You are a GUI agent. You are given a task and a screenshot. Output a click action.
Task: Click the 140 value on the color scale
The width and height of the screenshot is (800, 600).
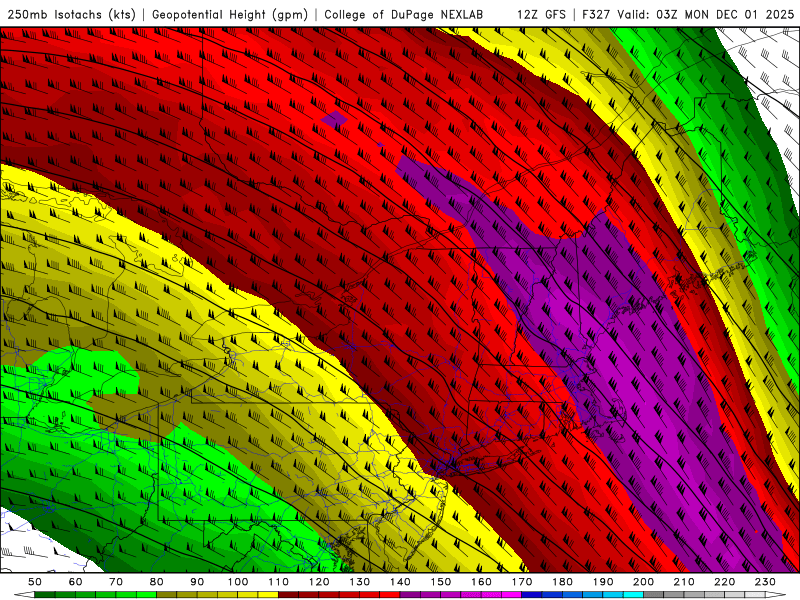[x=400, y=582]
